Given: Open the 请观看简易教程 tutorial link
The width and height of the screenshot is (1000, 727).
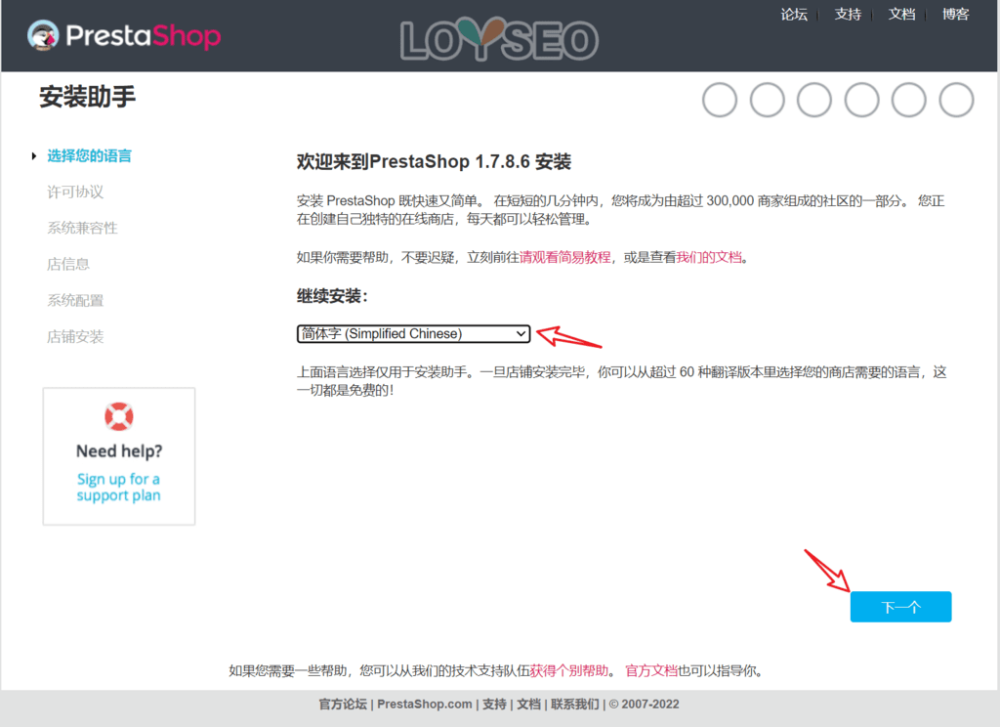Looking at the screenshot, I should coord(565,257).
